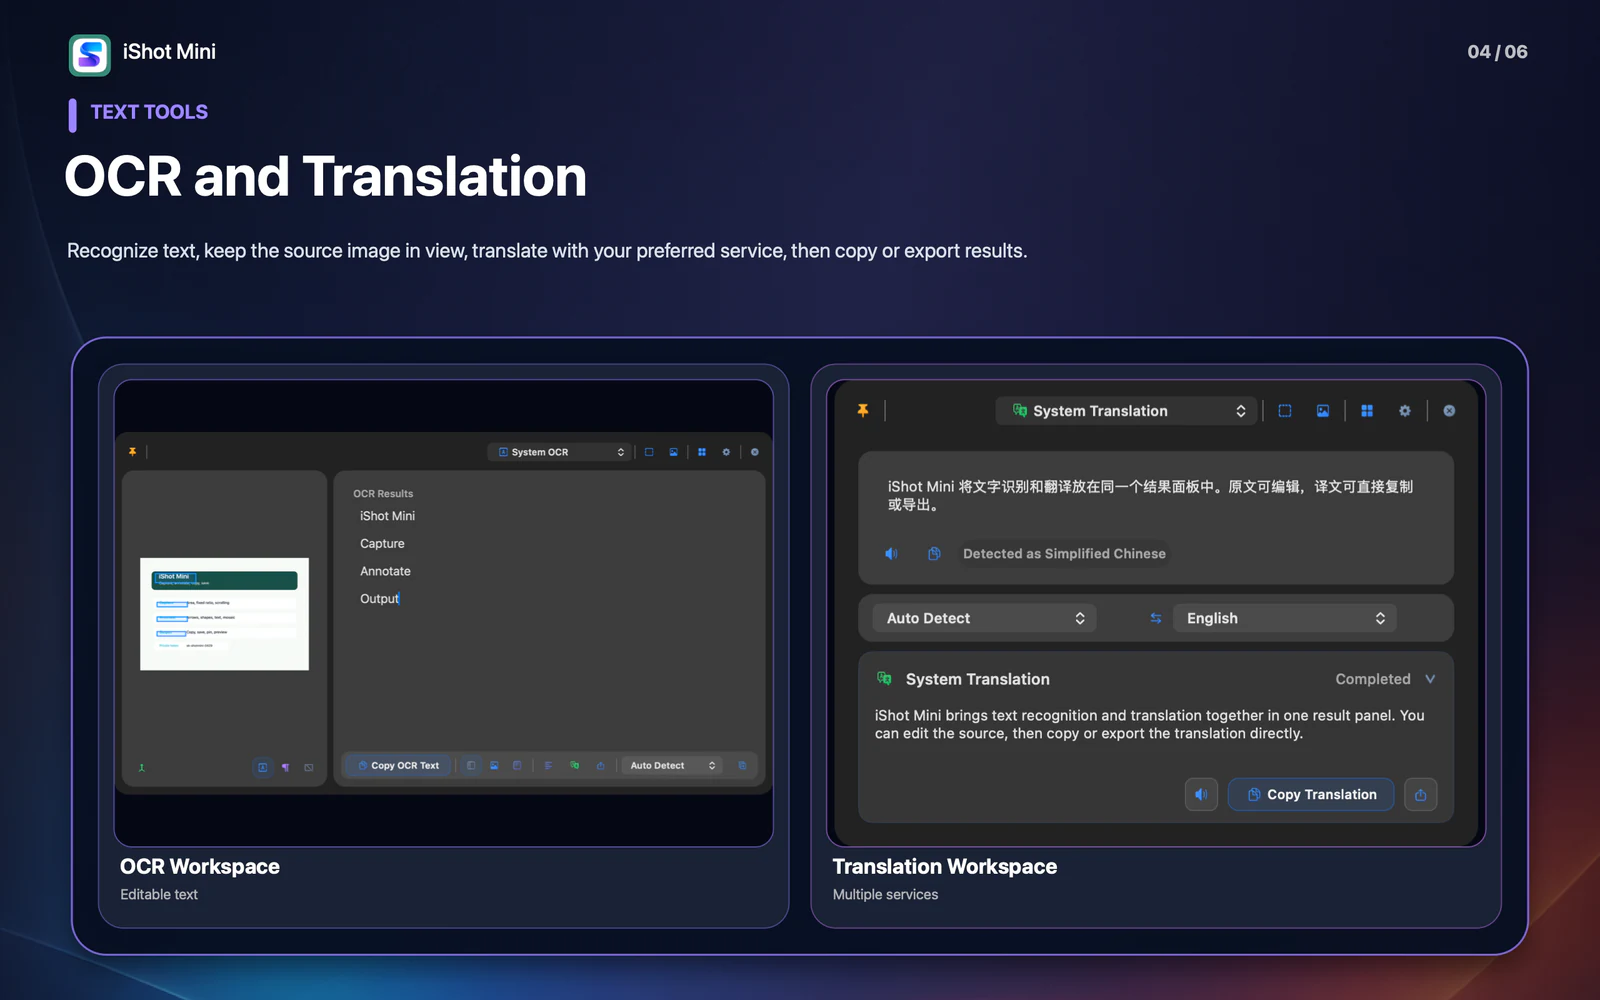Click the image icon in the Translation window toolbar

pos(1323,411)
